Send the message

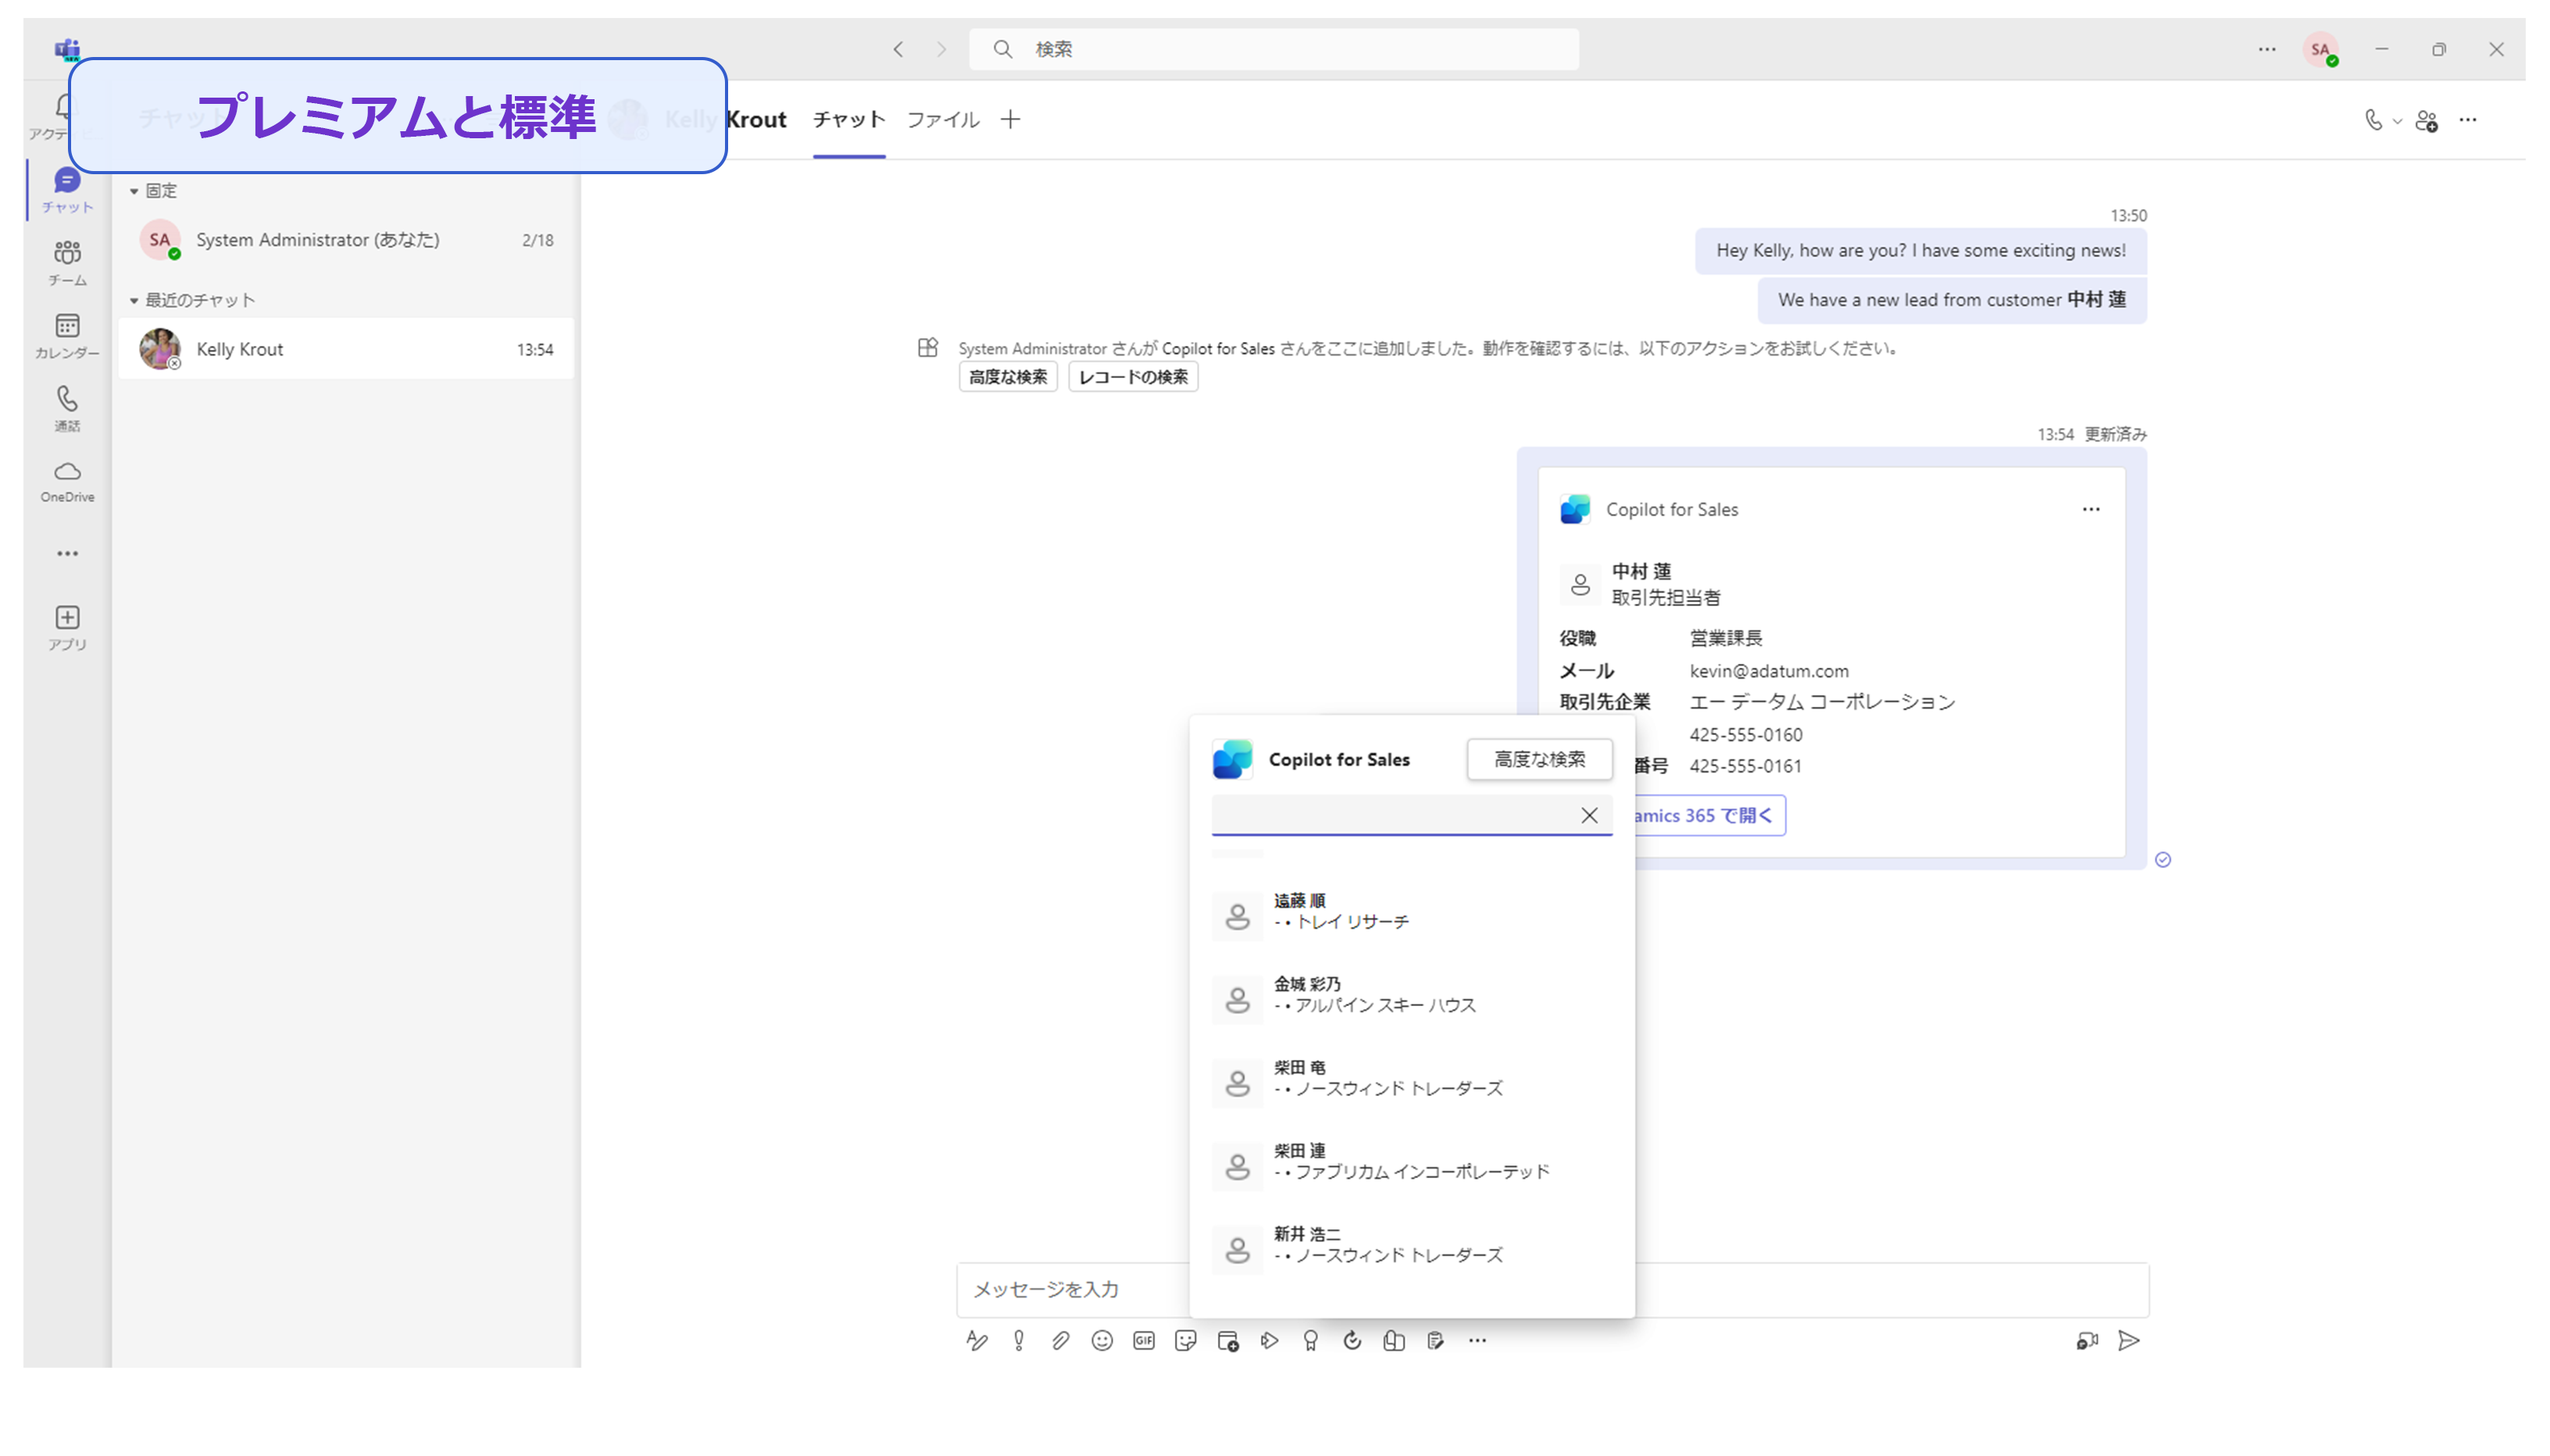(2128, 1340)
